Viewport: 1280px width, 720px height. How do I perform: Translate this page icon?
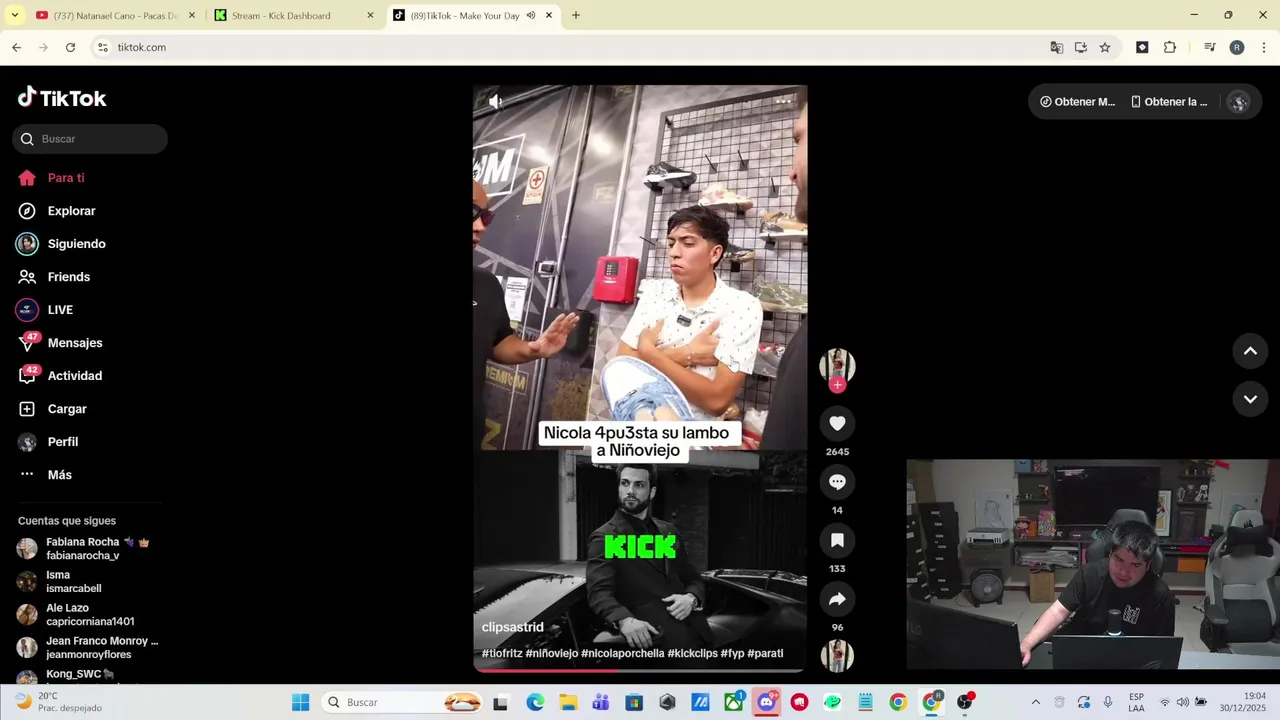coord(1057,47)
